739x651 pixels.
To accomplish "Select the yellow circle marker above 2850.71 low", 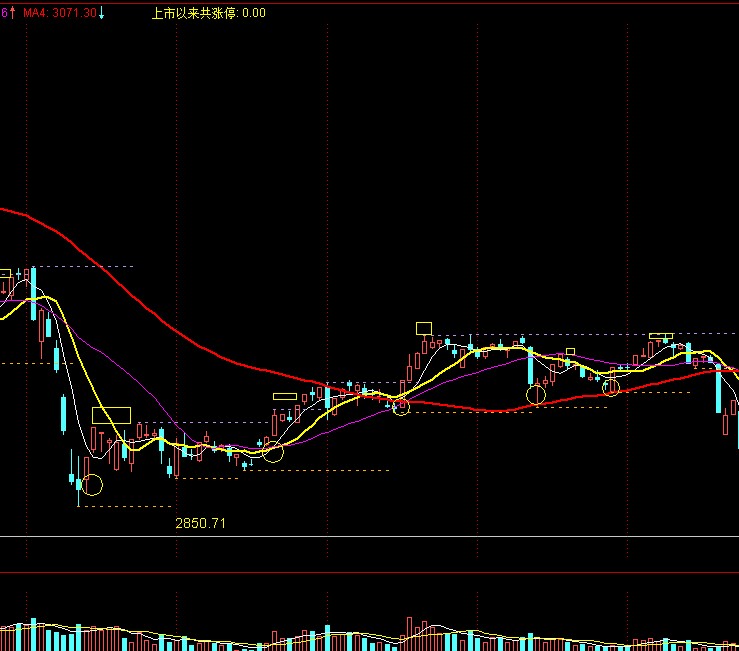I will click(x=92, y=486).
